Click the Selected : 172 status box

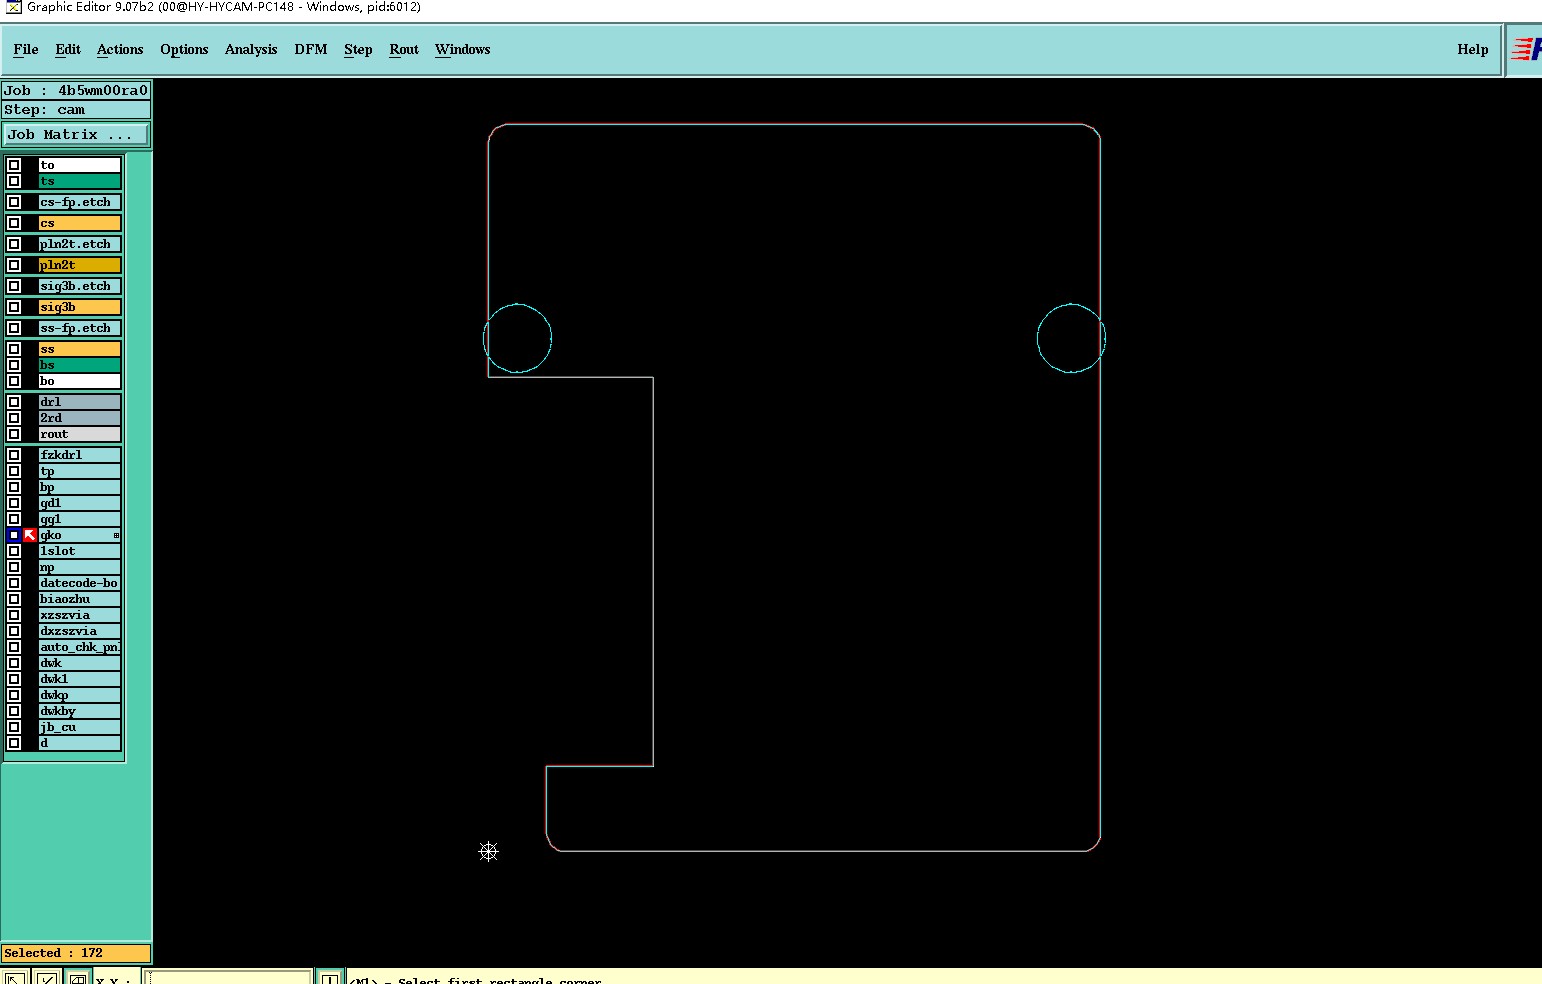76,953
